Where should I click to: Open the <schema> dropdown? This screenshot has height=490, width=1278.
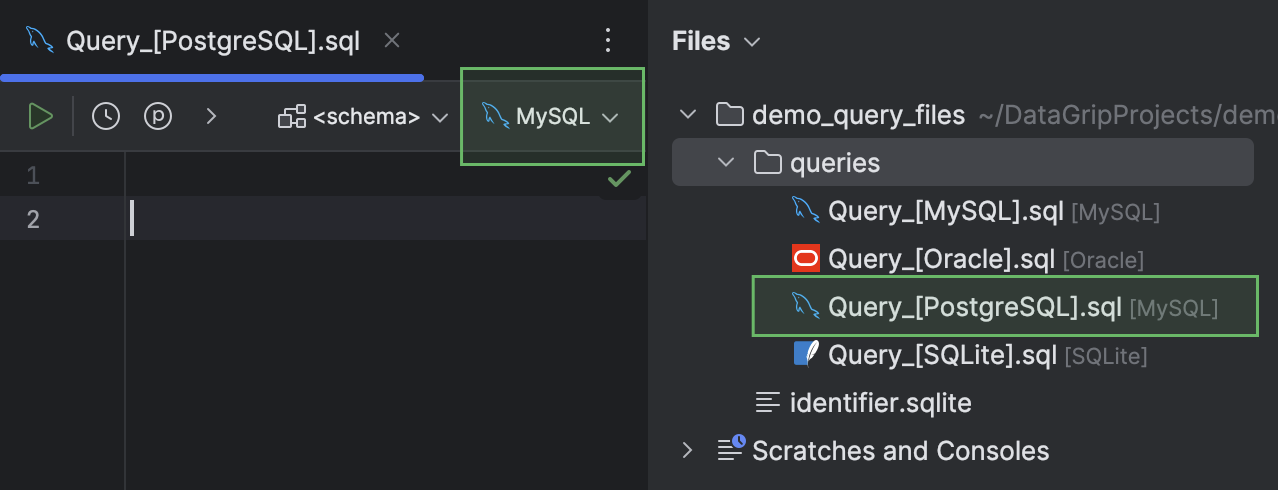[x=363, y=117]
